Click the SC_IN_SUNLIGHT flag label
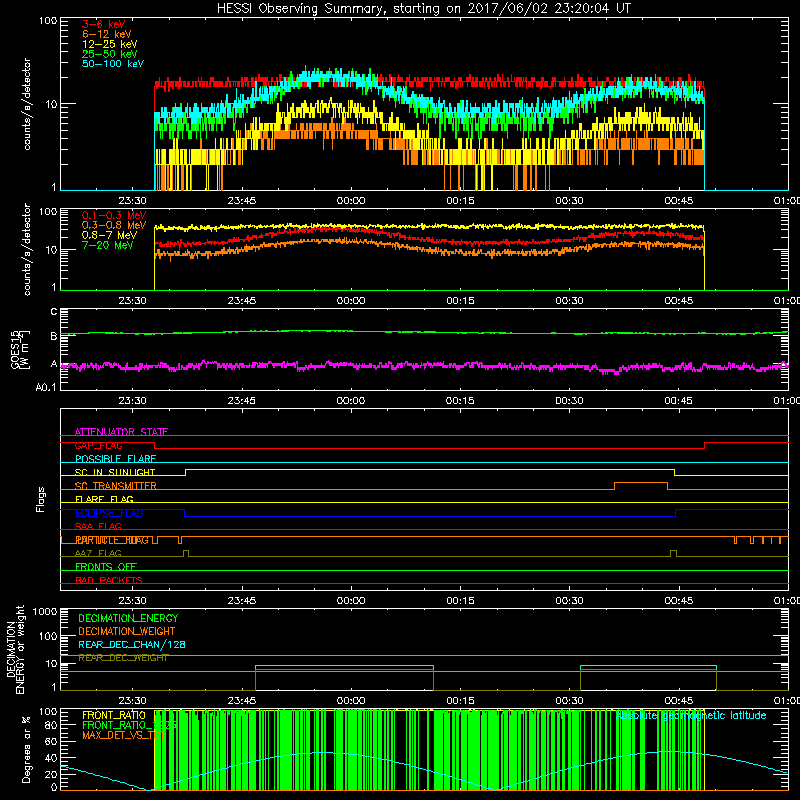 click(x=115, y=472)
